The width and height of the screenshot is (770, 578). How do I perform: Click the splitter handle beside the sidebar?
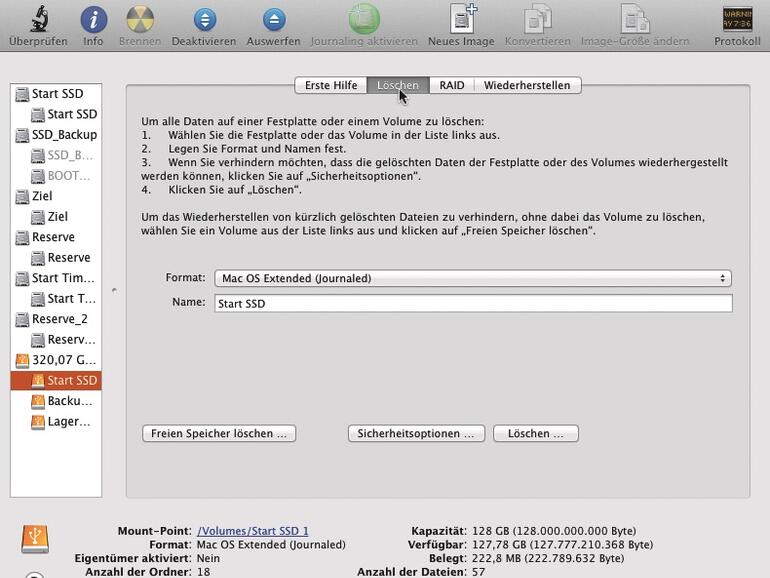point(114,290)
